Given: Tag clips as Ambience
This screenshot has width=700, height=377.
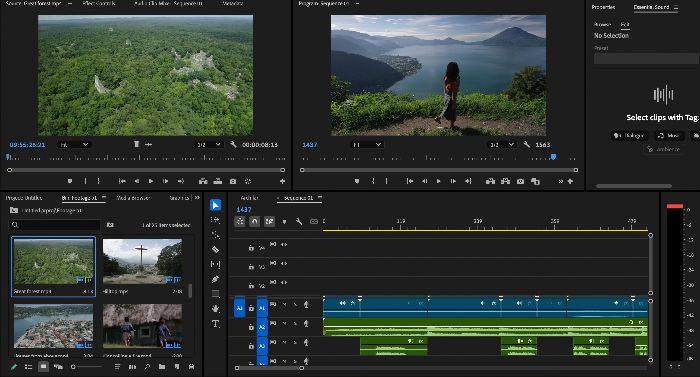Looking at the screenshot, I should click(x=663, y=149).
